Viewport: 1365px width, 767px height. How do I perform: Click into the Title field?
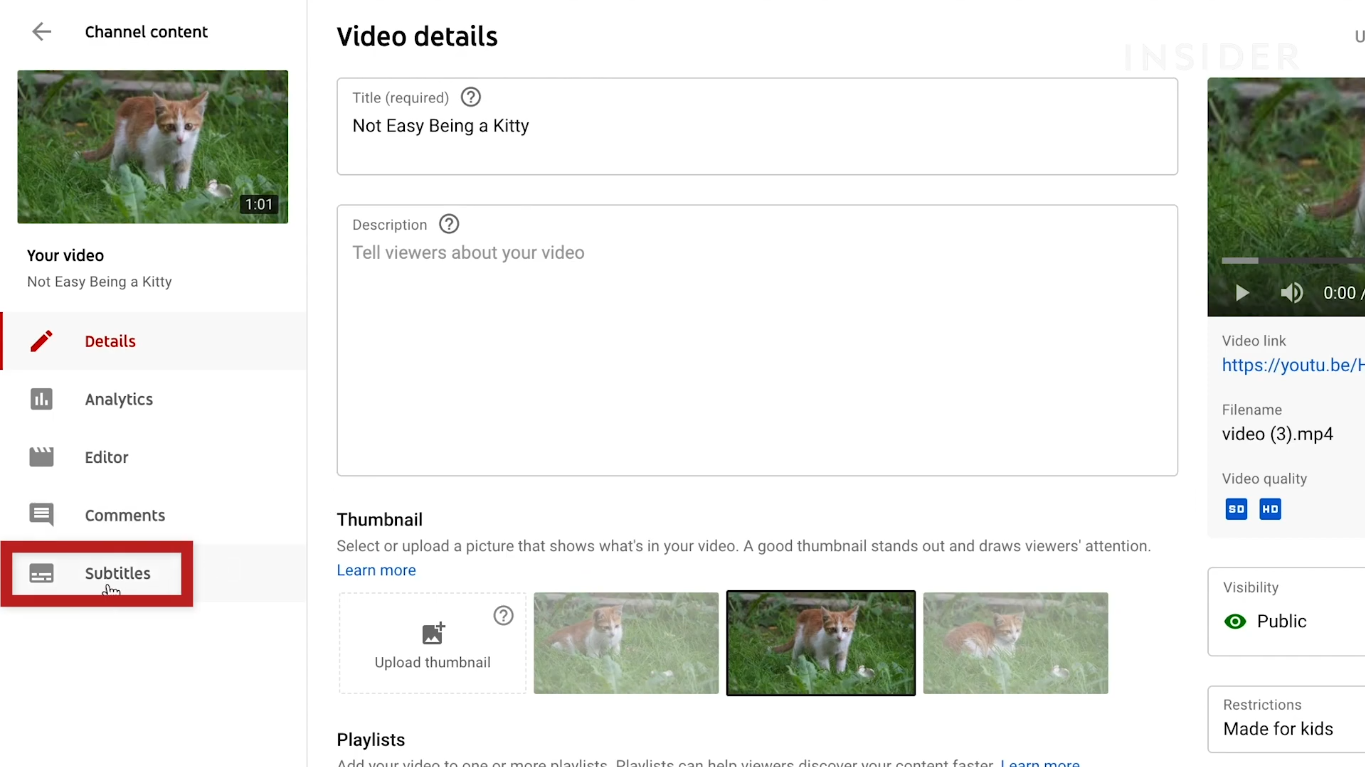tap(757, 126)
